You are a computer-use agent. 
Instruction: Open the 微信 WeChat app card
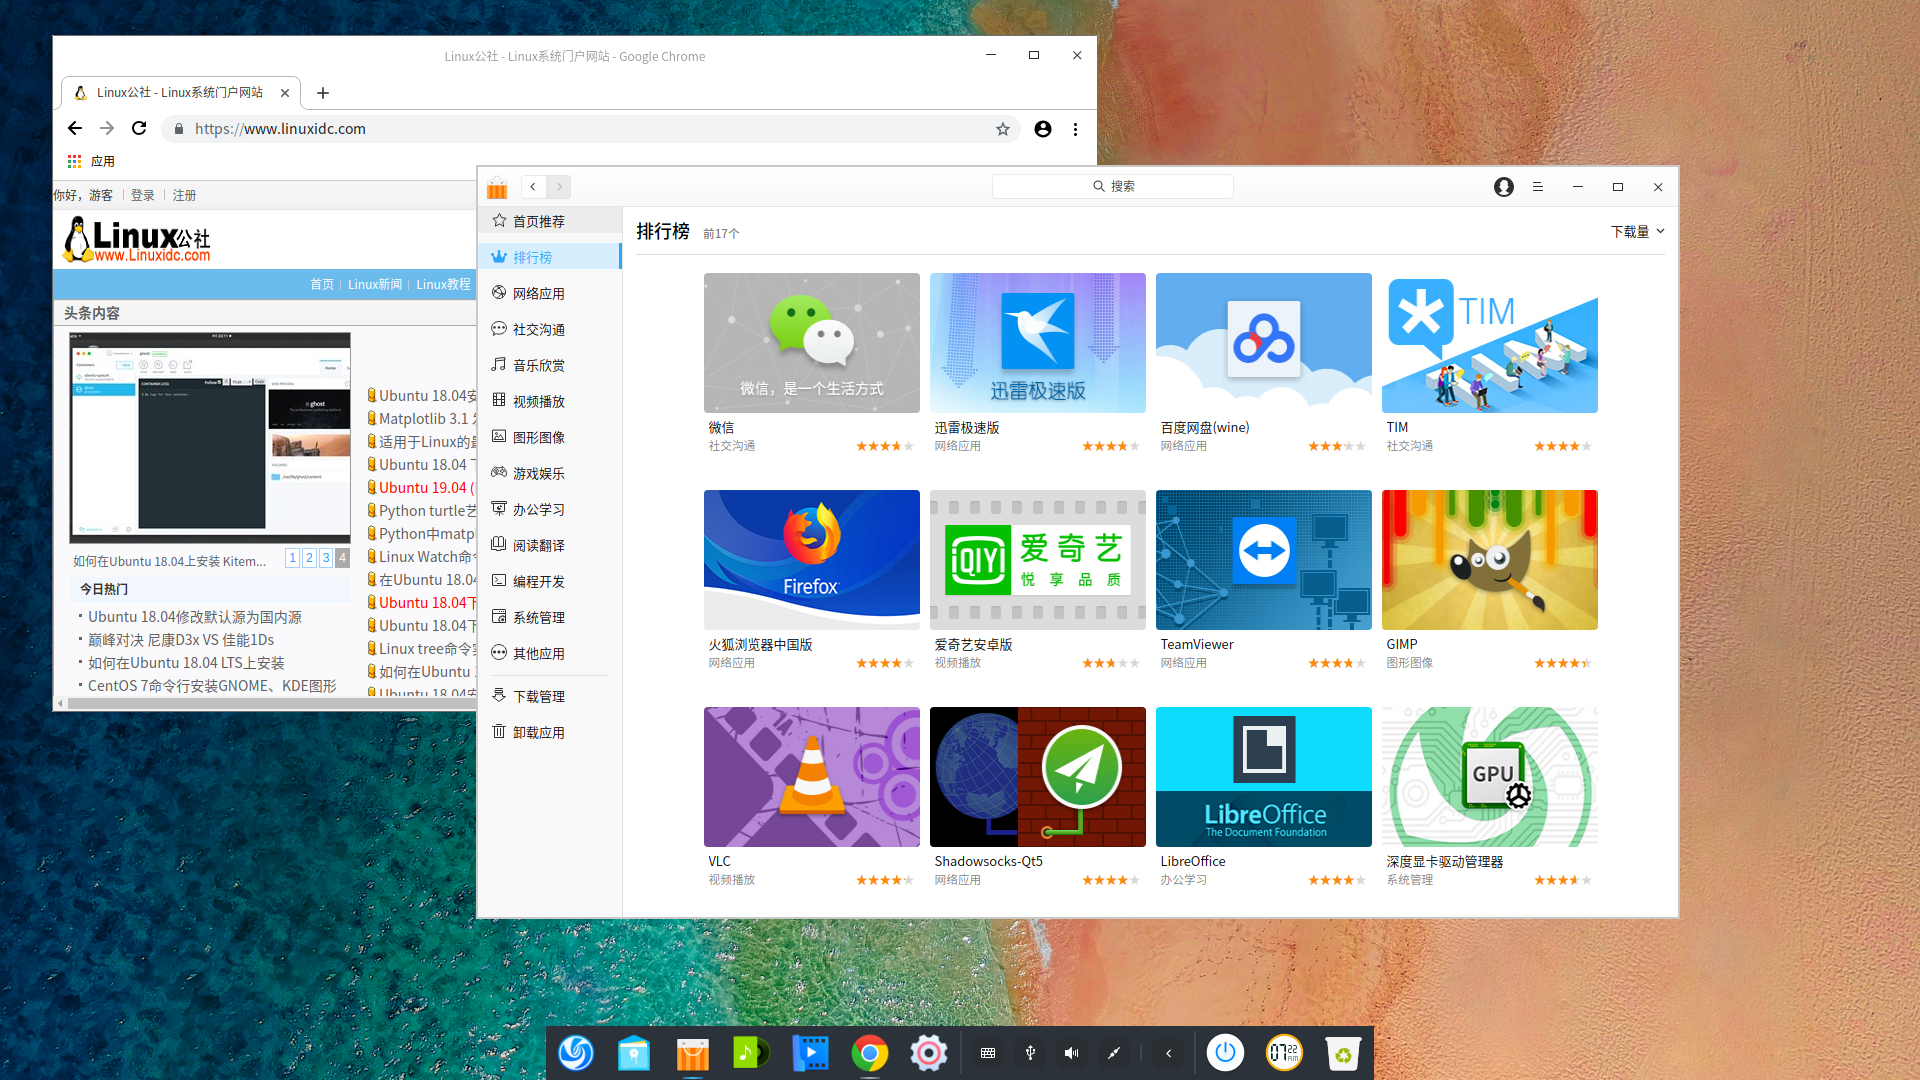click(x=811, y=363)
